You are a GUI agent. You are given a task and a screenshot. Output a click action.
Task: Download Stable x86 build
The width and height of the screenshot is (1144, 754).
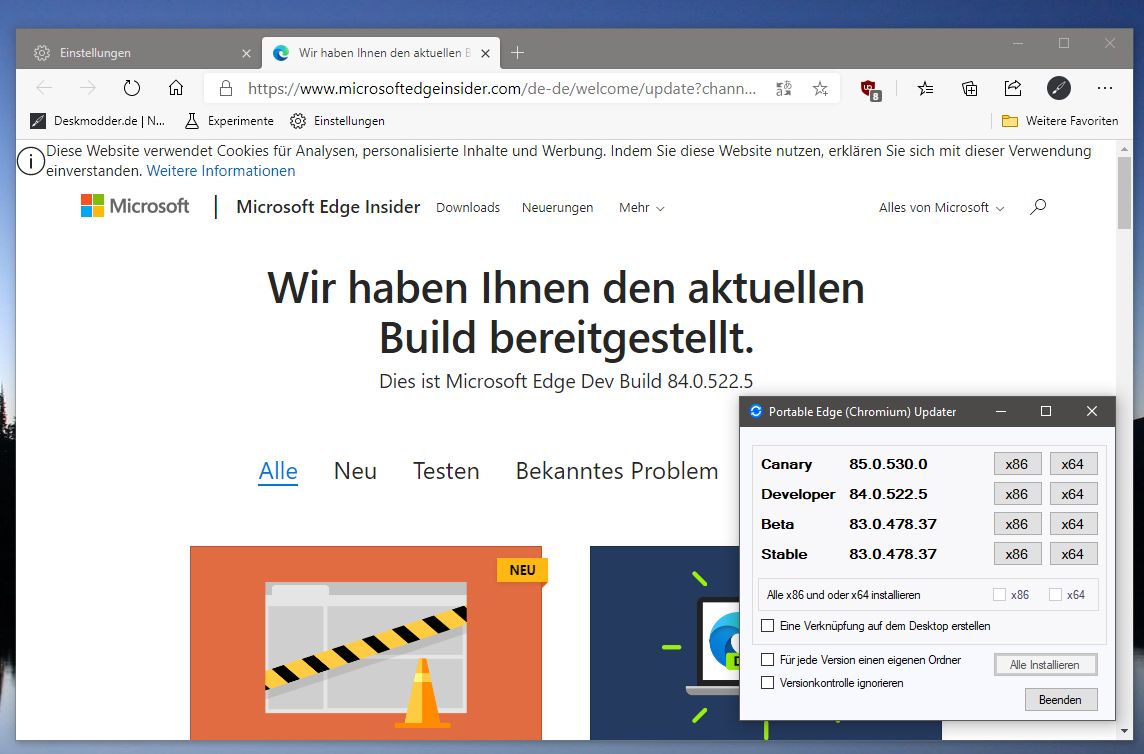point(1017,554)
